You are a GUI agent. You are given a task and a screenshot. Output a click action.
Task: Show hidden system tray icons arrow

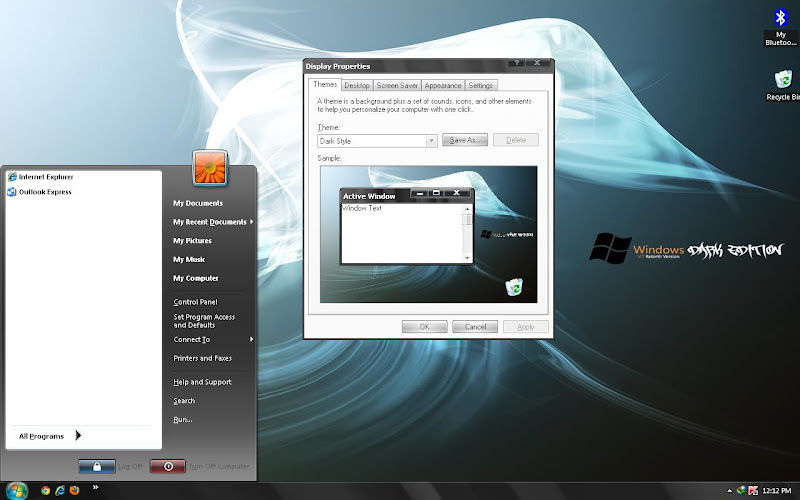point(729,491)
